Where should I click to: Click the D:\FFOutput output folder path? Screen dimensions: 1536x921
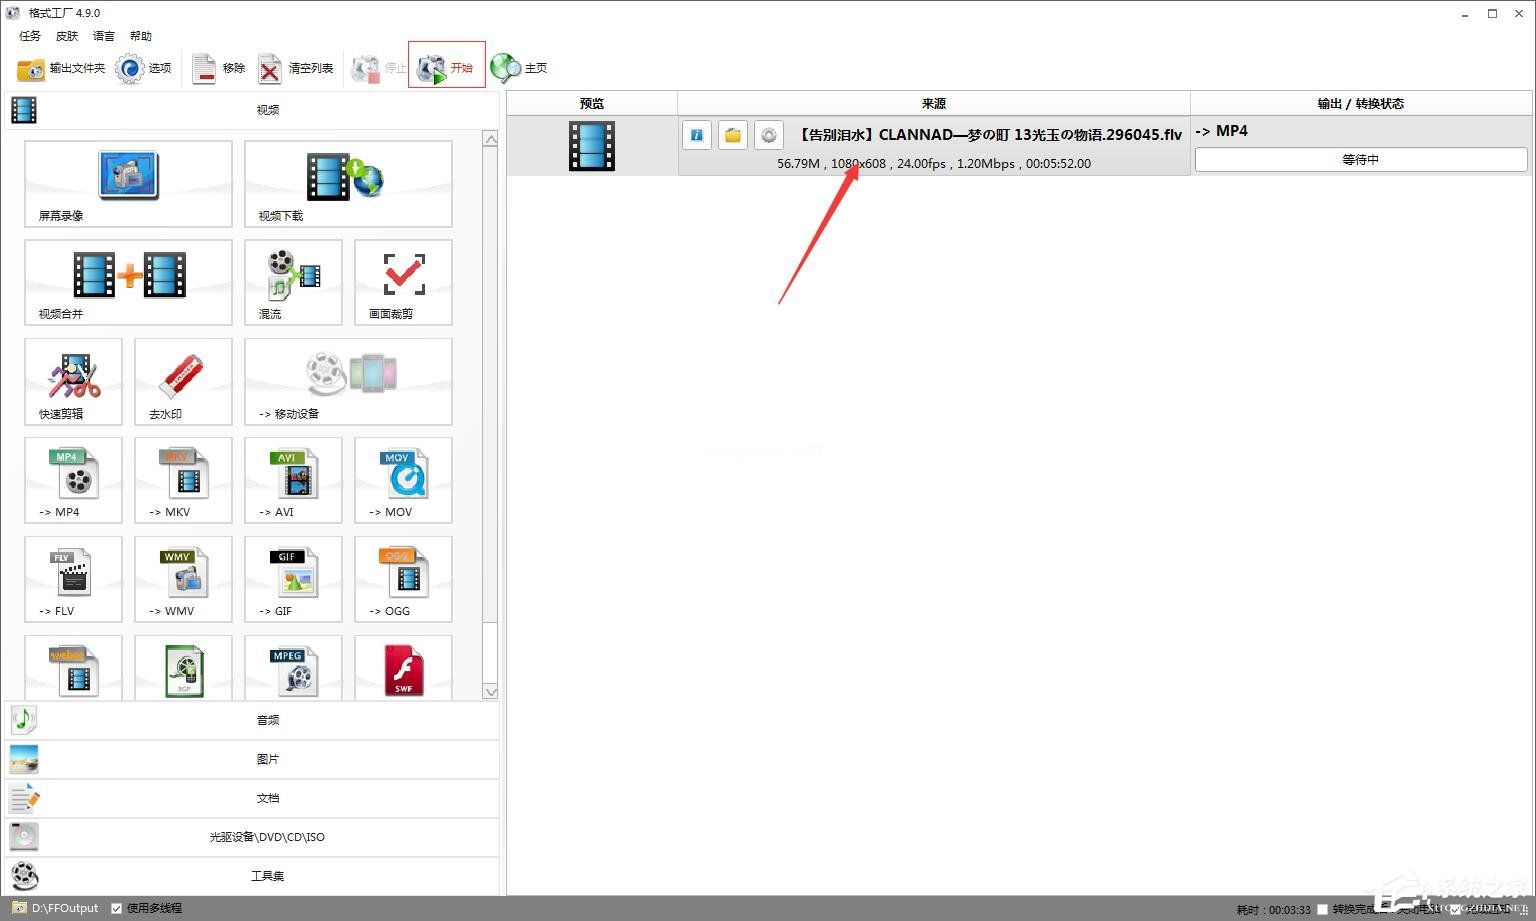64,908
